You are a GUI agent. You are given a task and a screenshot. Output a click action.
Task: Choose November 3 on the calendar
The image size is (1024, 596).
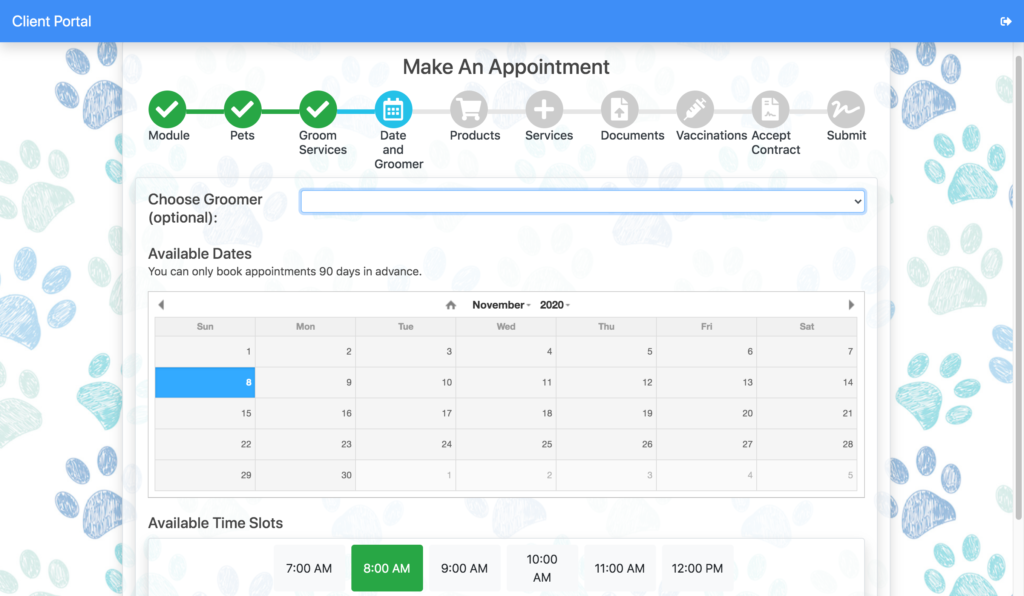click(x=406, y=351)
